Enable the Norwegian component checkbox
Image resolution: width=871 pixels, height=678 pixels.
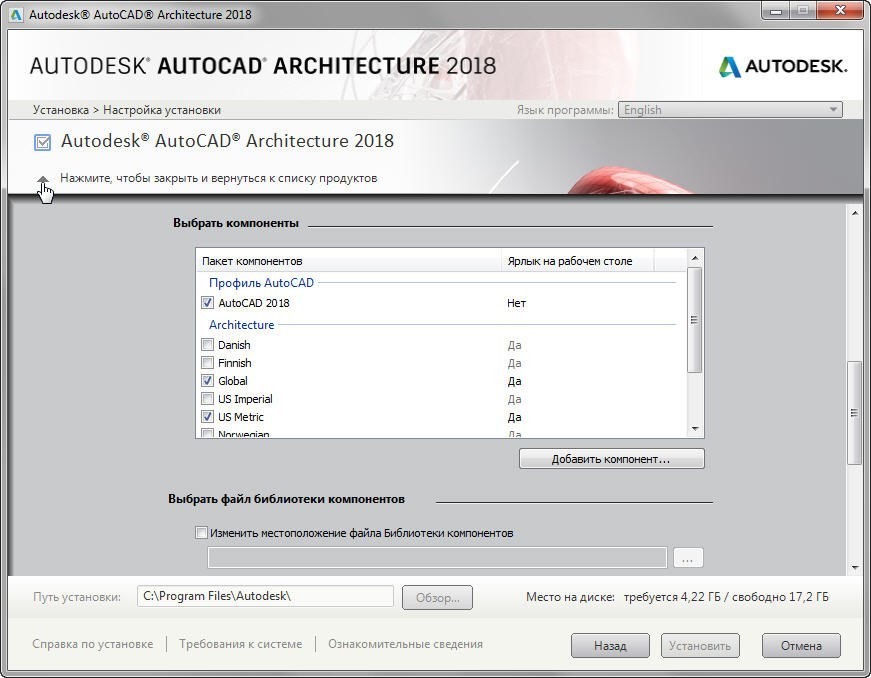[x=207, y=433]
